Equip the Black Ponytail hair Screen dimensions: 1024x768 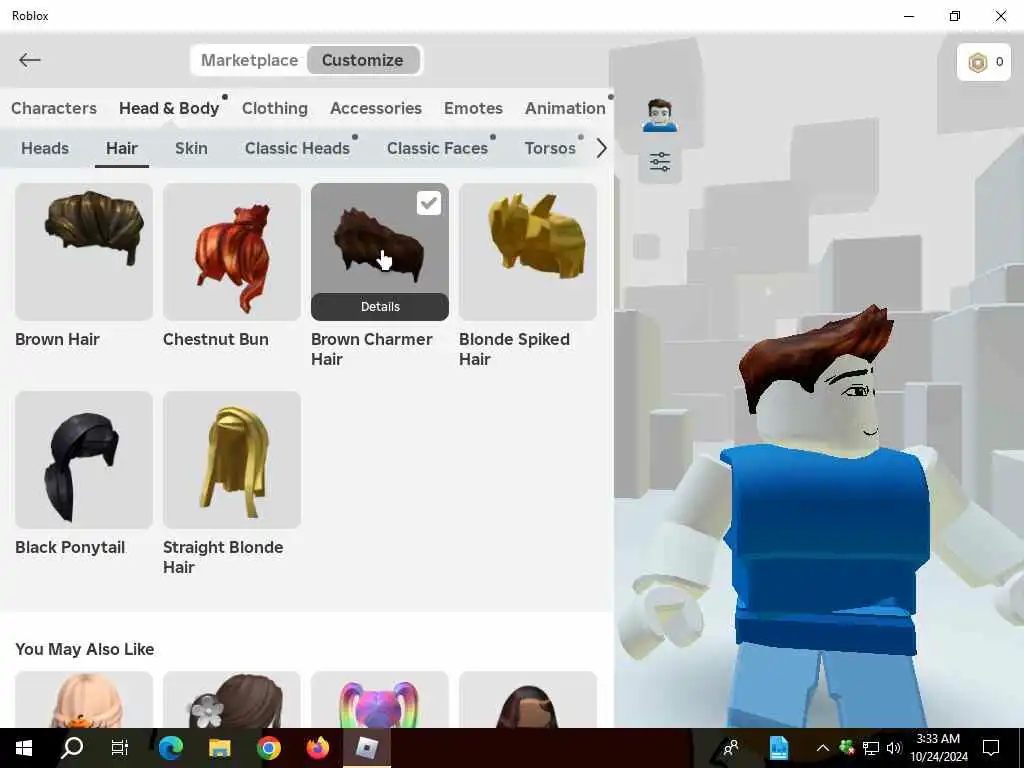tap(84, 460)
